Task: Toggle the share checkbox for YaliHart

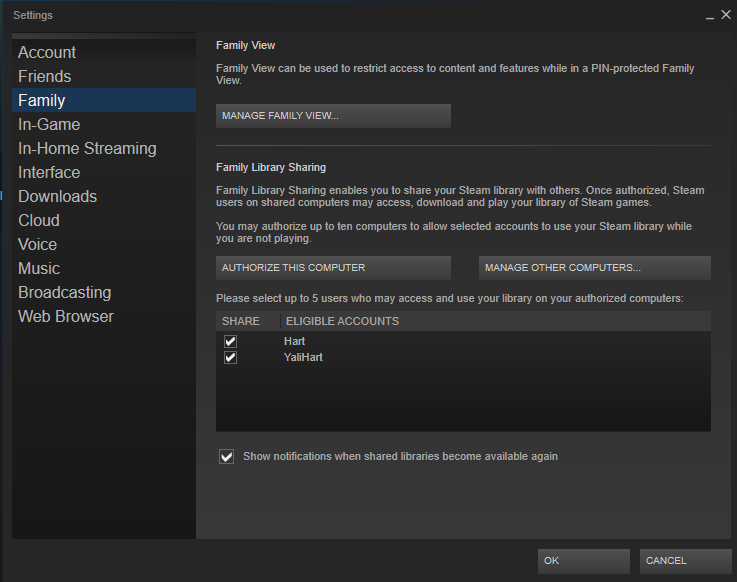Action: 230,357
